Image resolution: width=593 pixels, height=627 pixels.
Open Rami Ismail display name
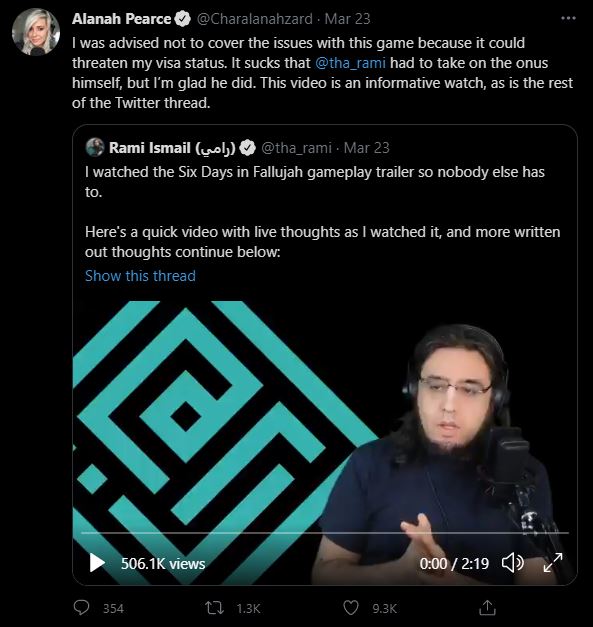[172, 148]
